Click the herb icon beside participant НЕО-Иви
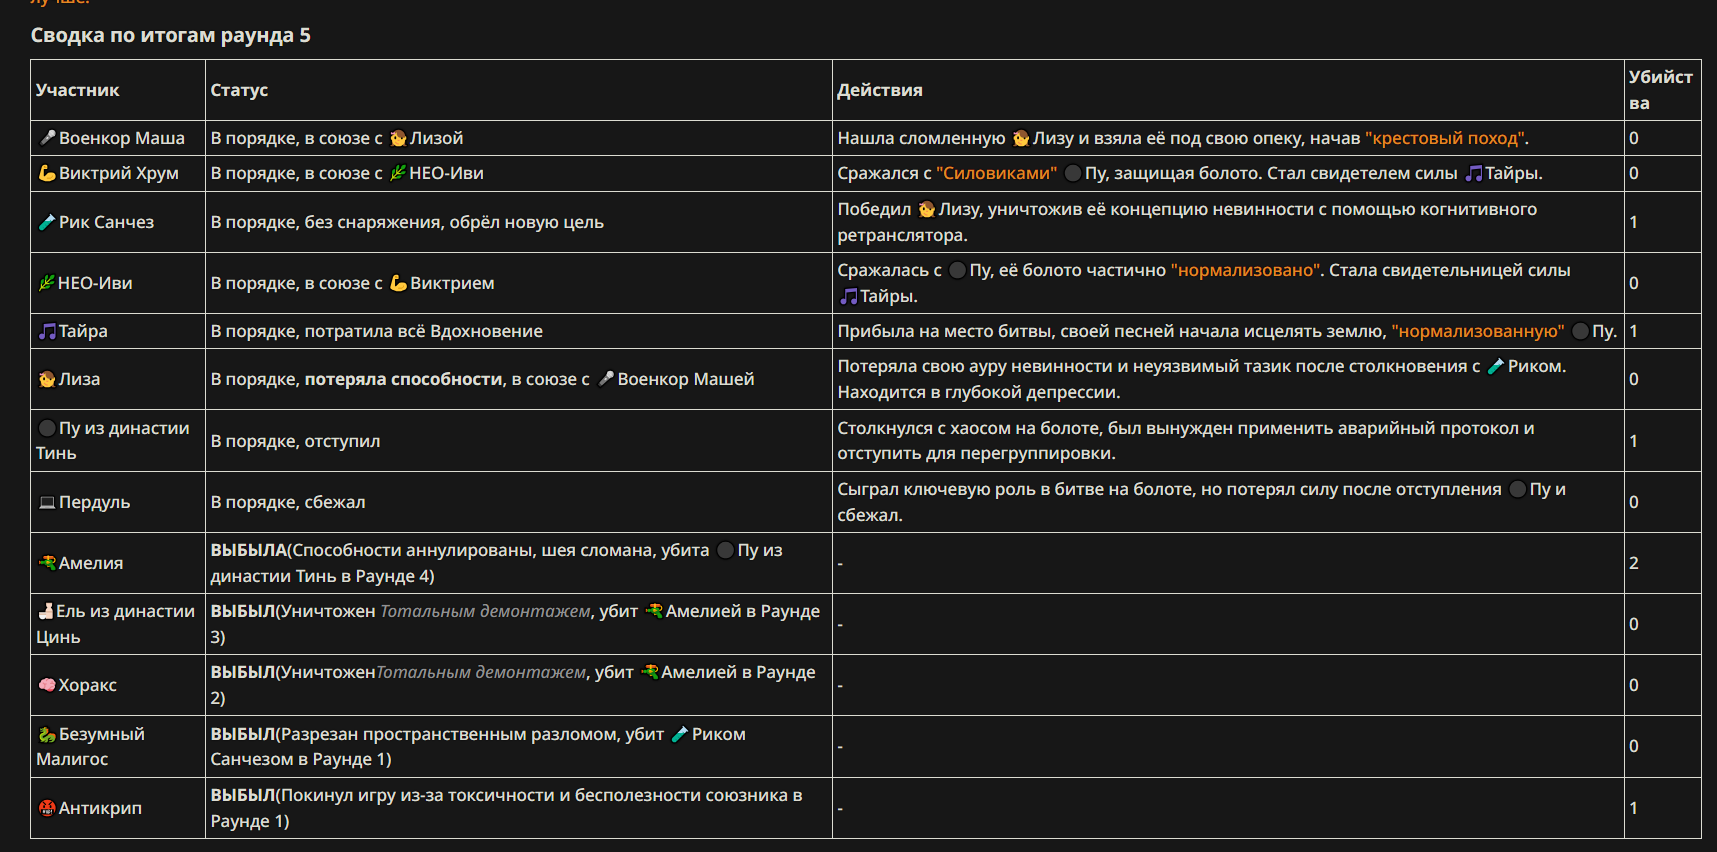 tap(47, 283)
